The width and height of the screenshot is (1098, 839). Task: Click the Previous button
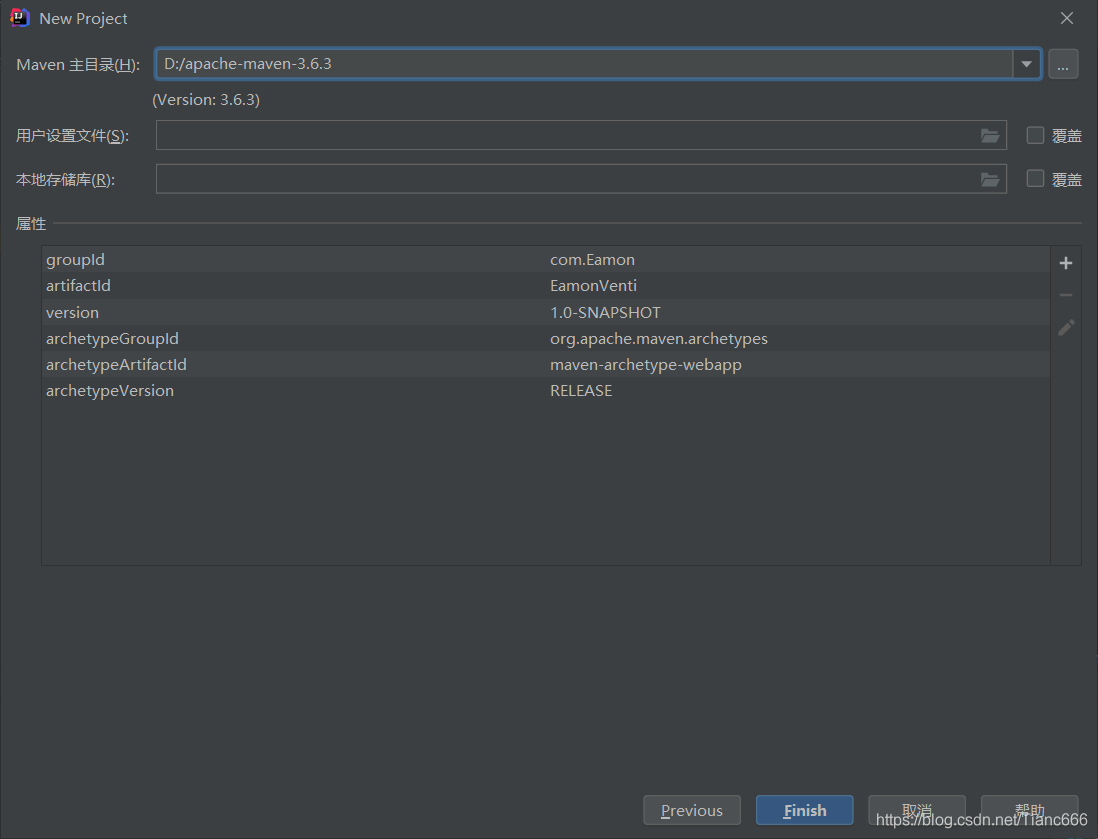pyautogui.click(x=692, y=810)
